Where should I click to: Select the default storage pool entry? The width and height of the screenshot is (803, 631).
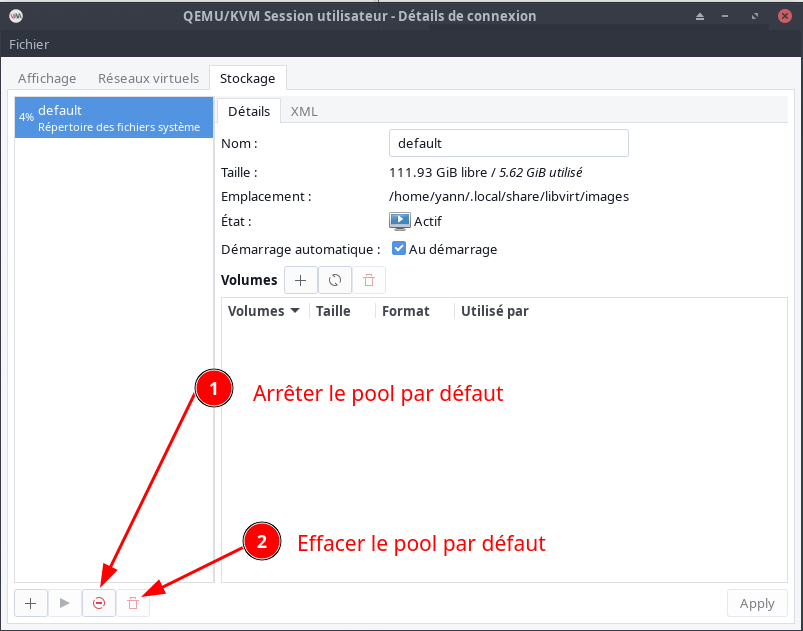click(x=114, y=117)
